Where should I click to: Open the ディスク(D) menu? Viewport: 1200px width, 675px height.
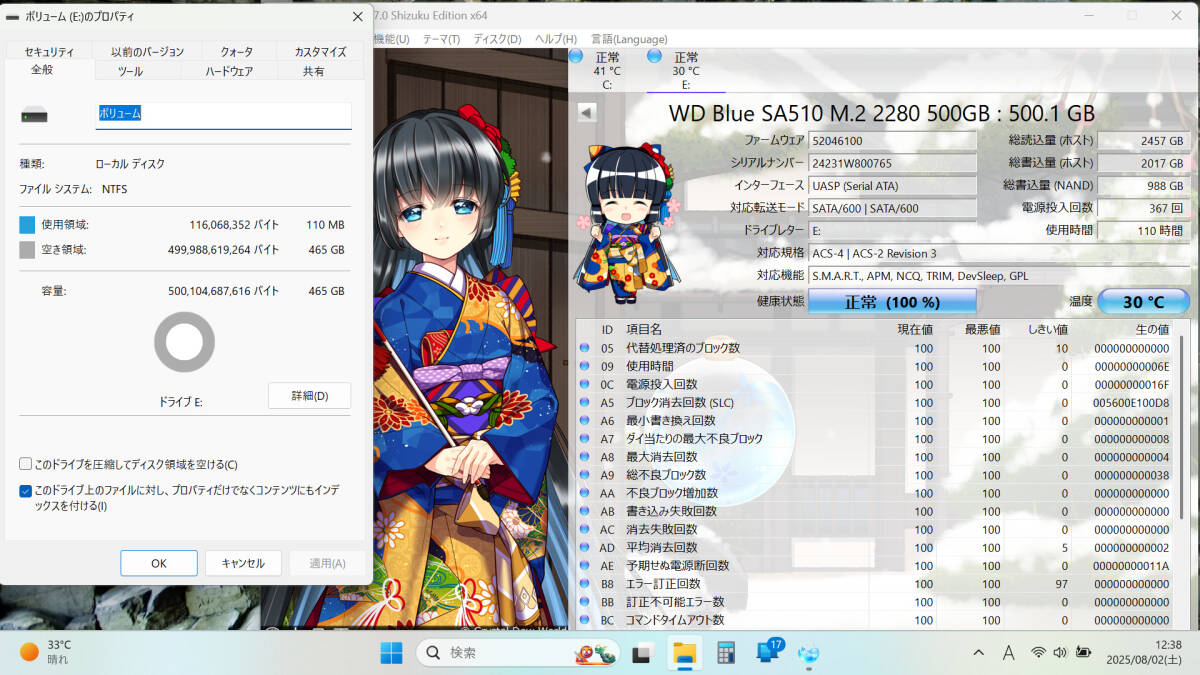point(497,39)
